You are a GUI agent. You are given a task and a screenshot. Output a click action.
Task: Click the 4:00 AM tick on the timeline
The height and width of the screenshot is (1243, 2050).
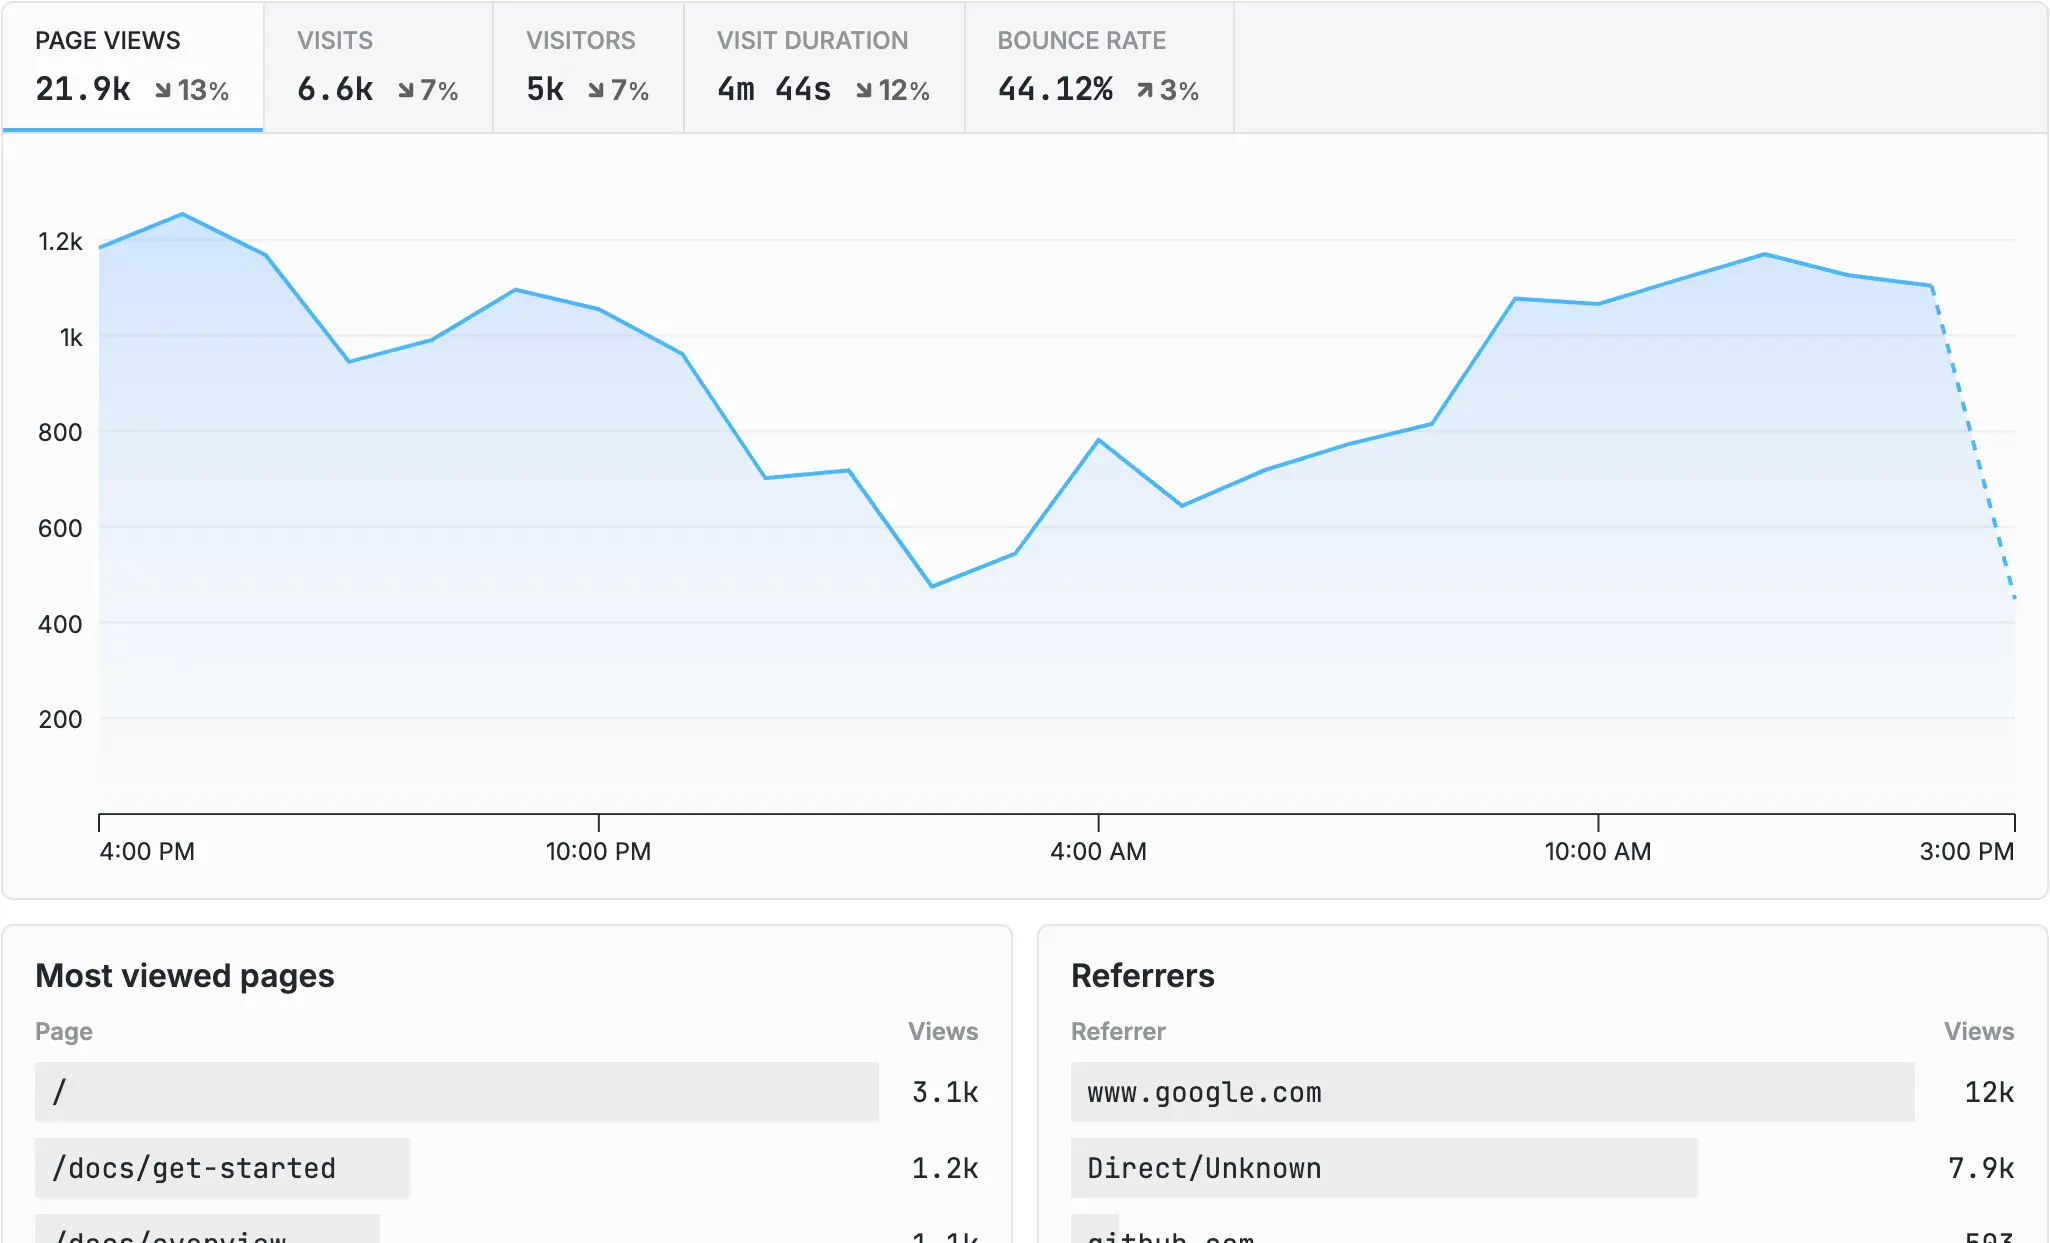1098,851
